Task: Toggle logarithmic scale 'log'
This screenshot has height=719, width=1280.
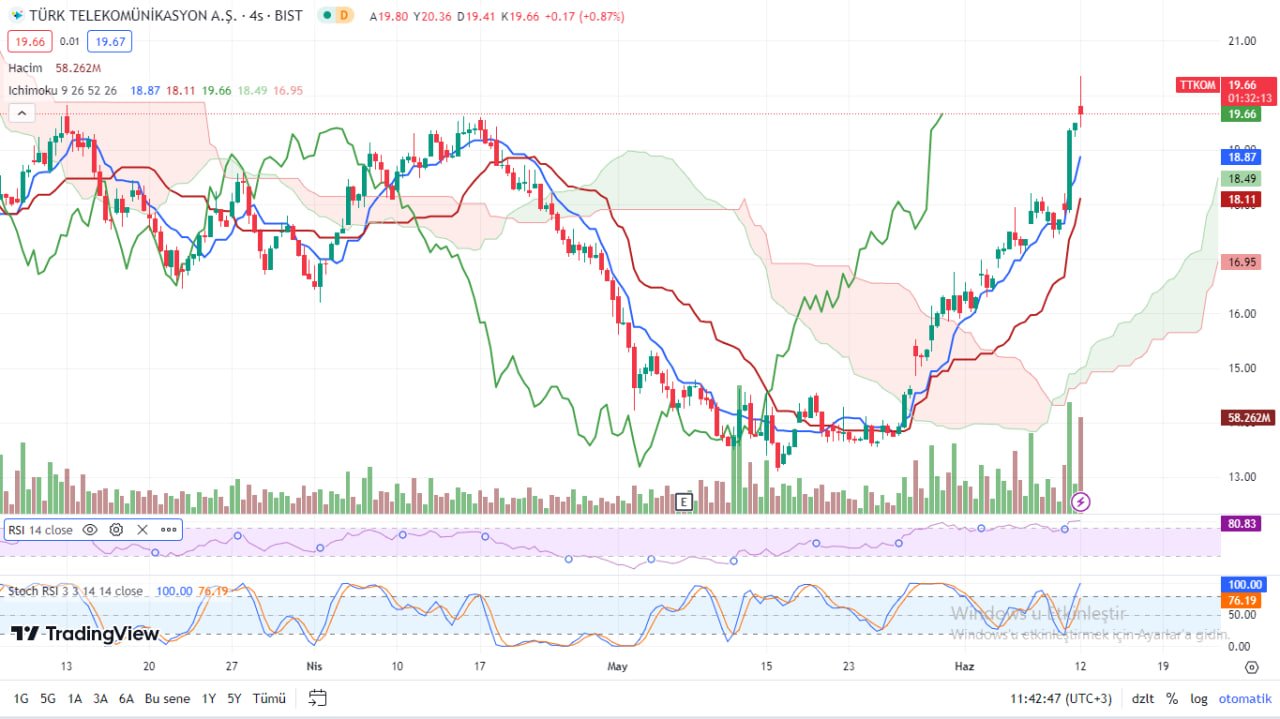Action: pyautogui.click(x=1199, y=699)
